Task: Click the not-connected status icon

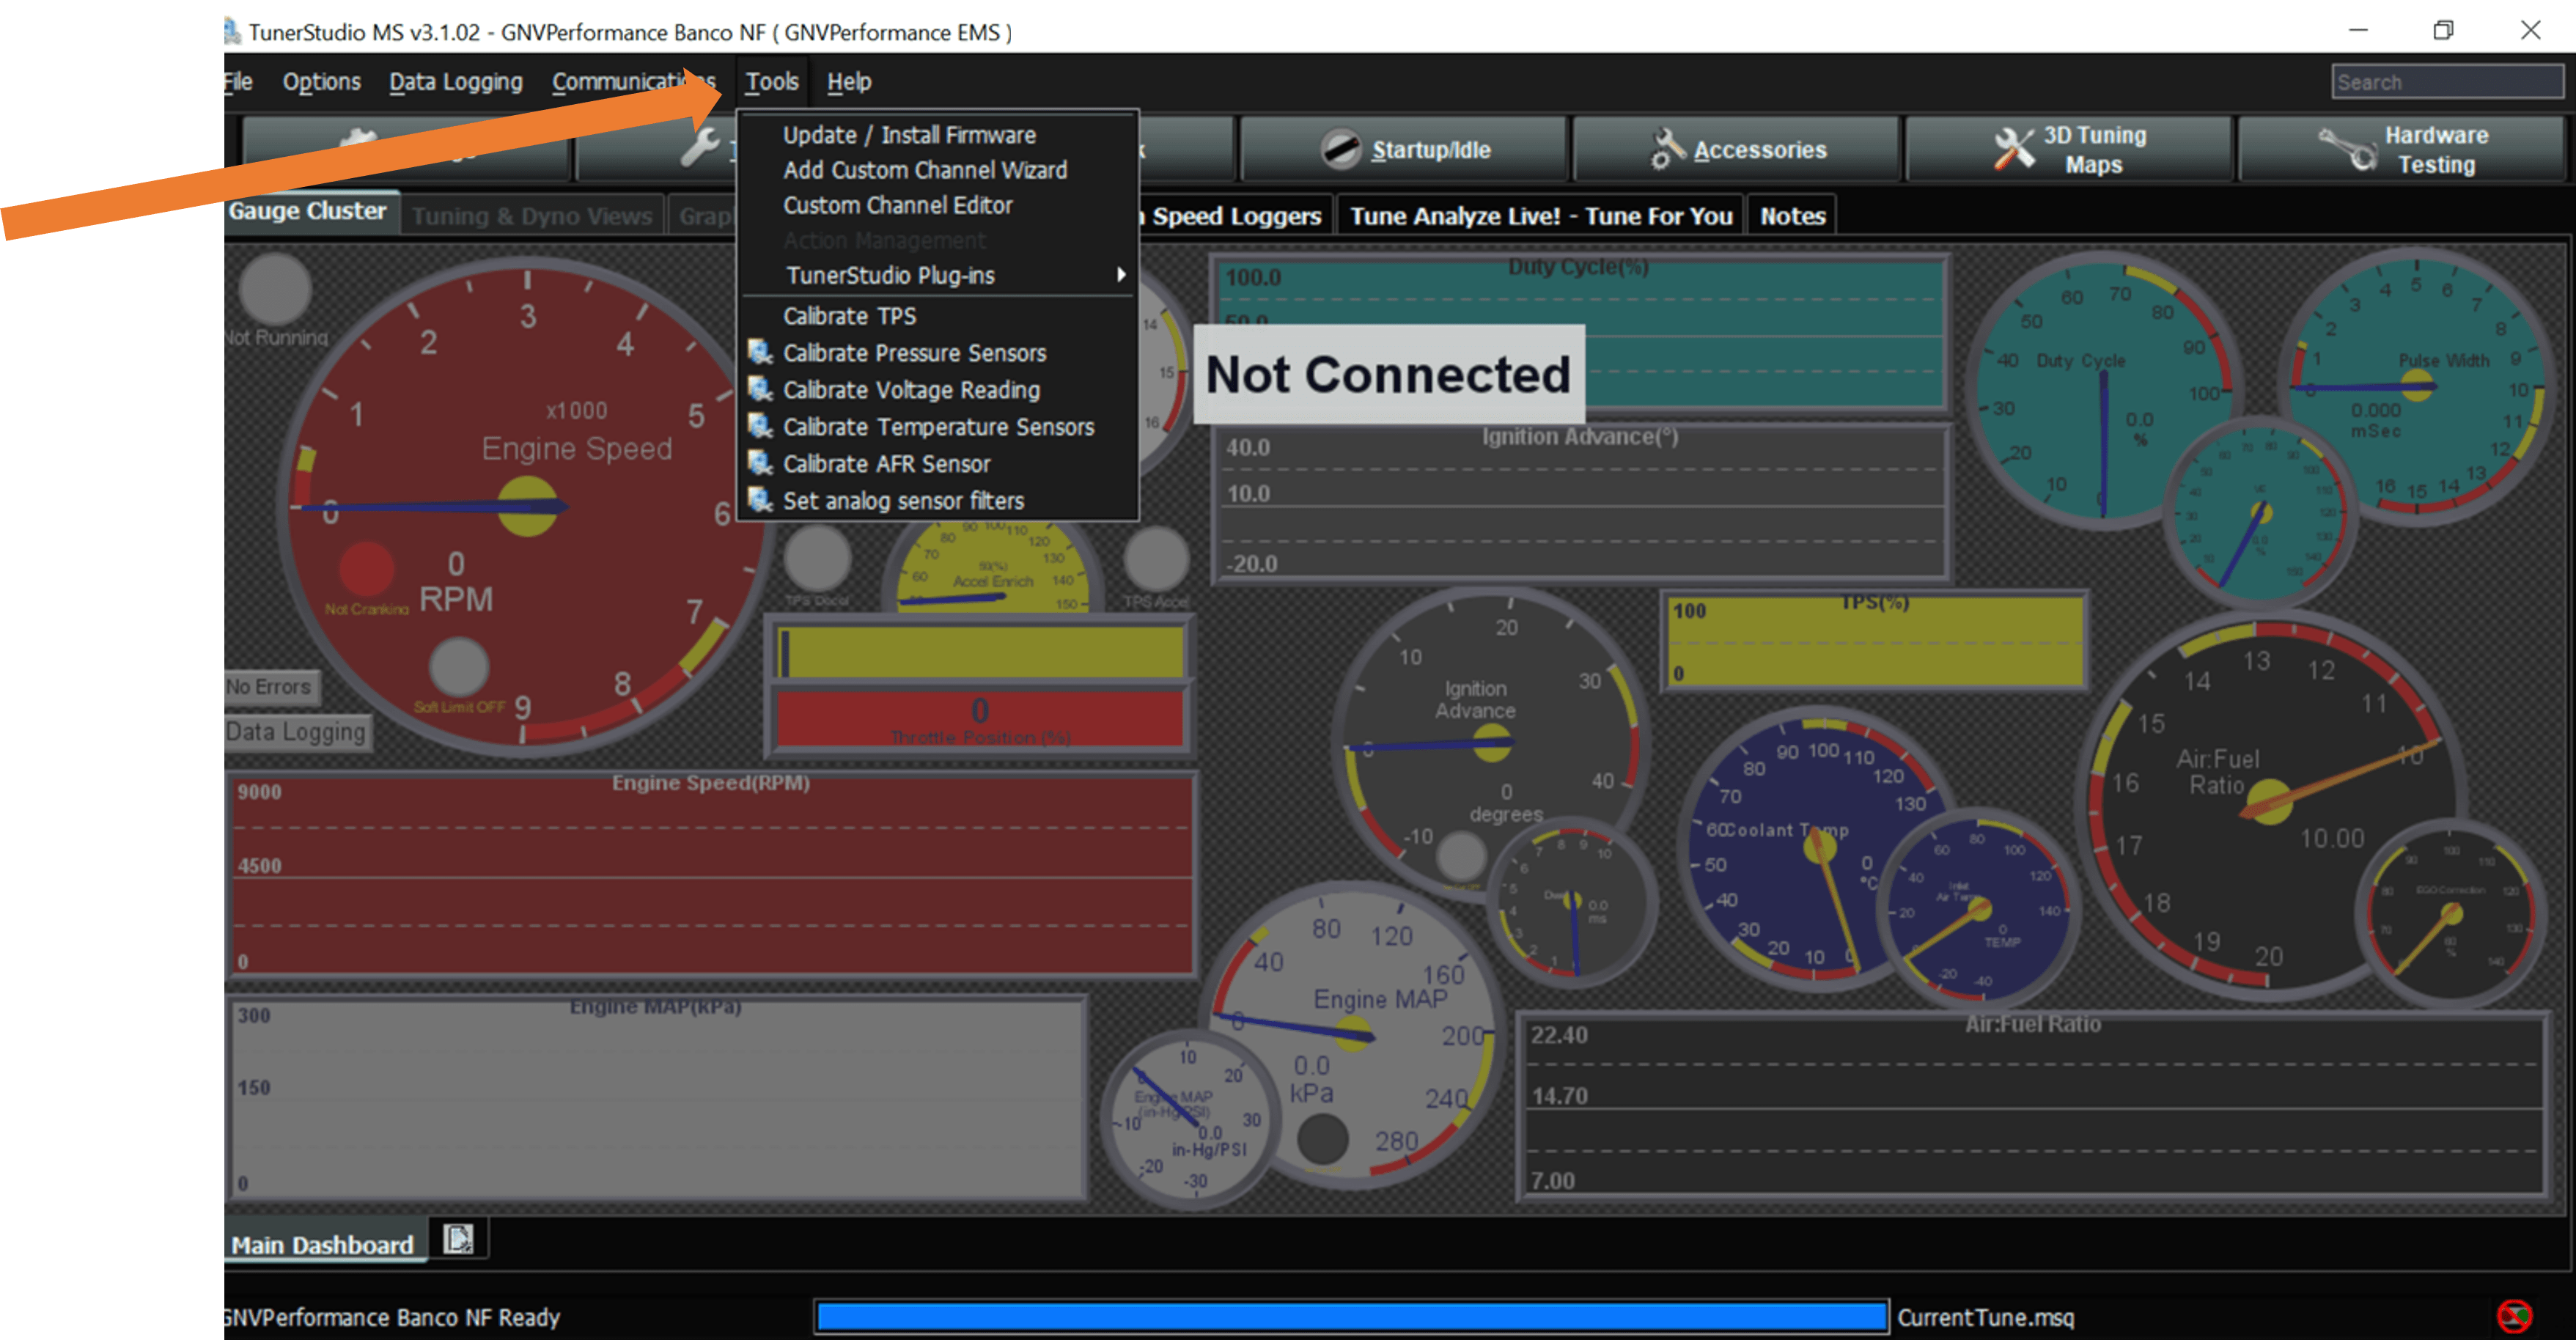Action: click(2514, 1316)
